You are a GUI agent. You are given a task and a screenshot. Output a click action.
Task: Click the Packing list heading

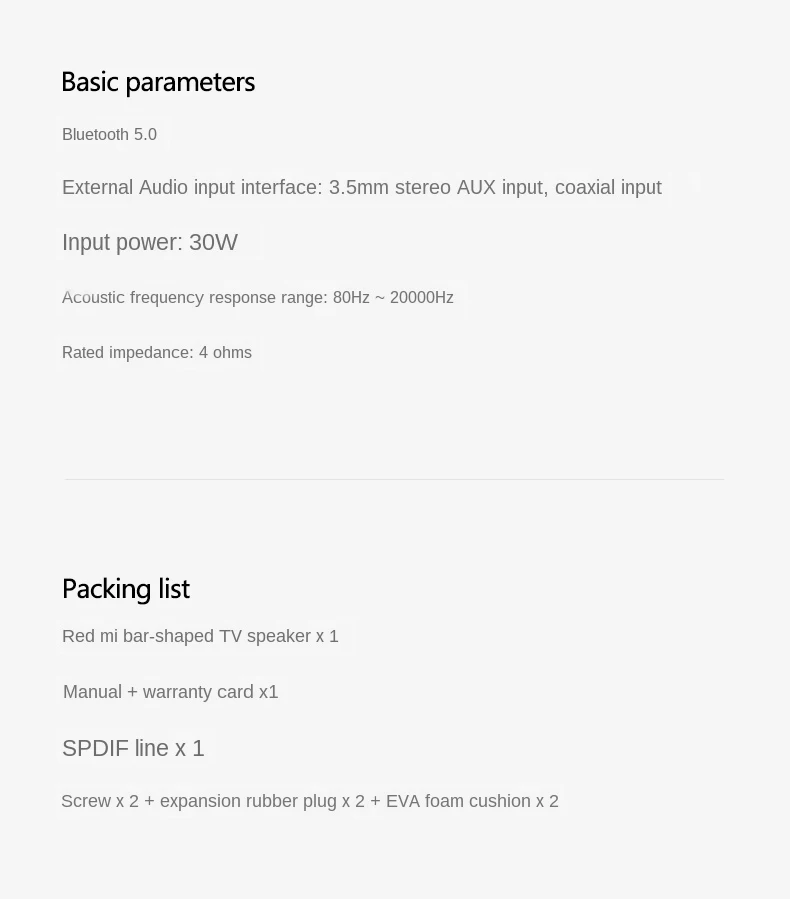(x=126, y=589)
